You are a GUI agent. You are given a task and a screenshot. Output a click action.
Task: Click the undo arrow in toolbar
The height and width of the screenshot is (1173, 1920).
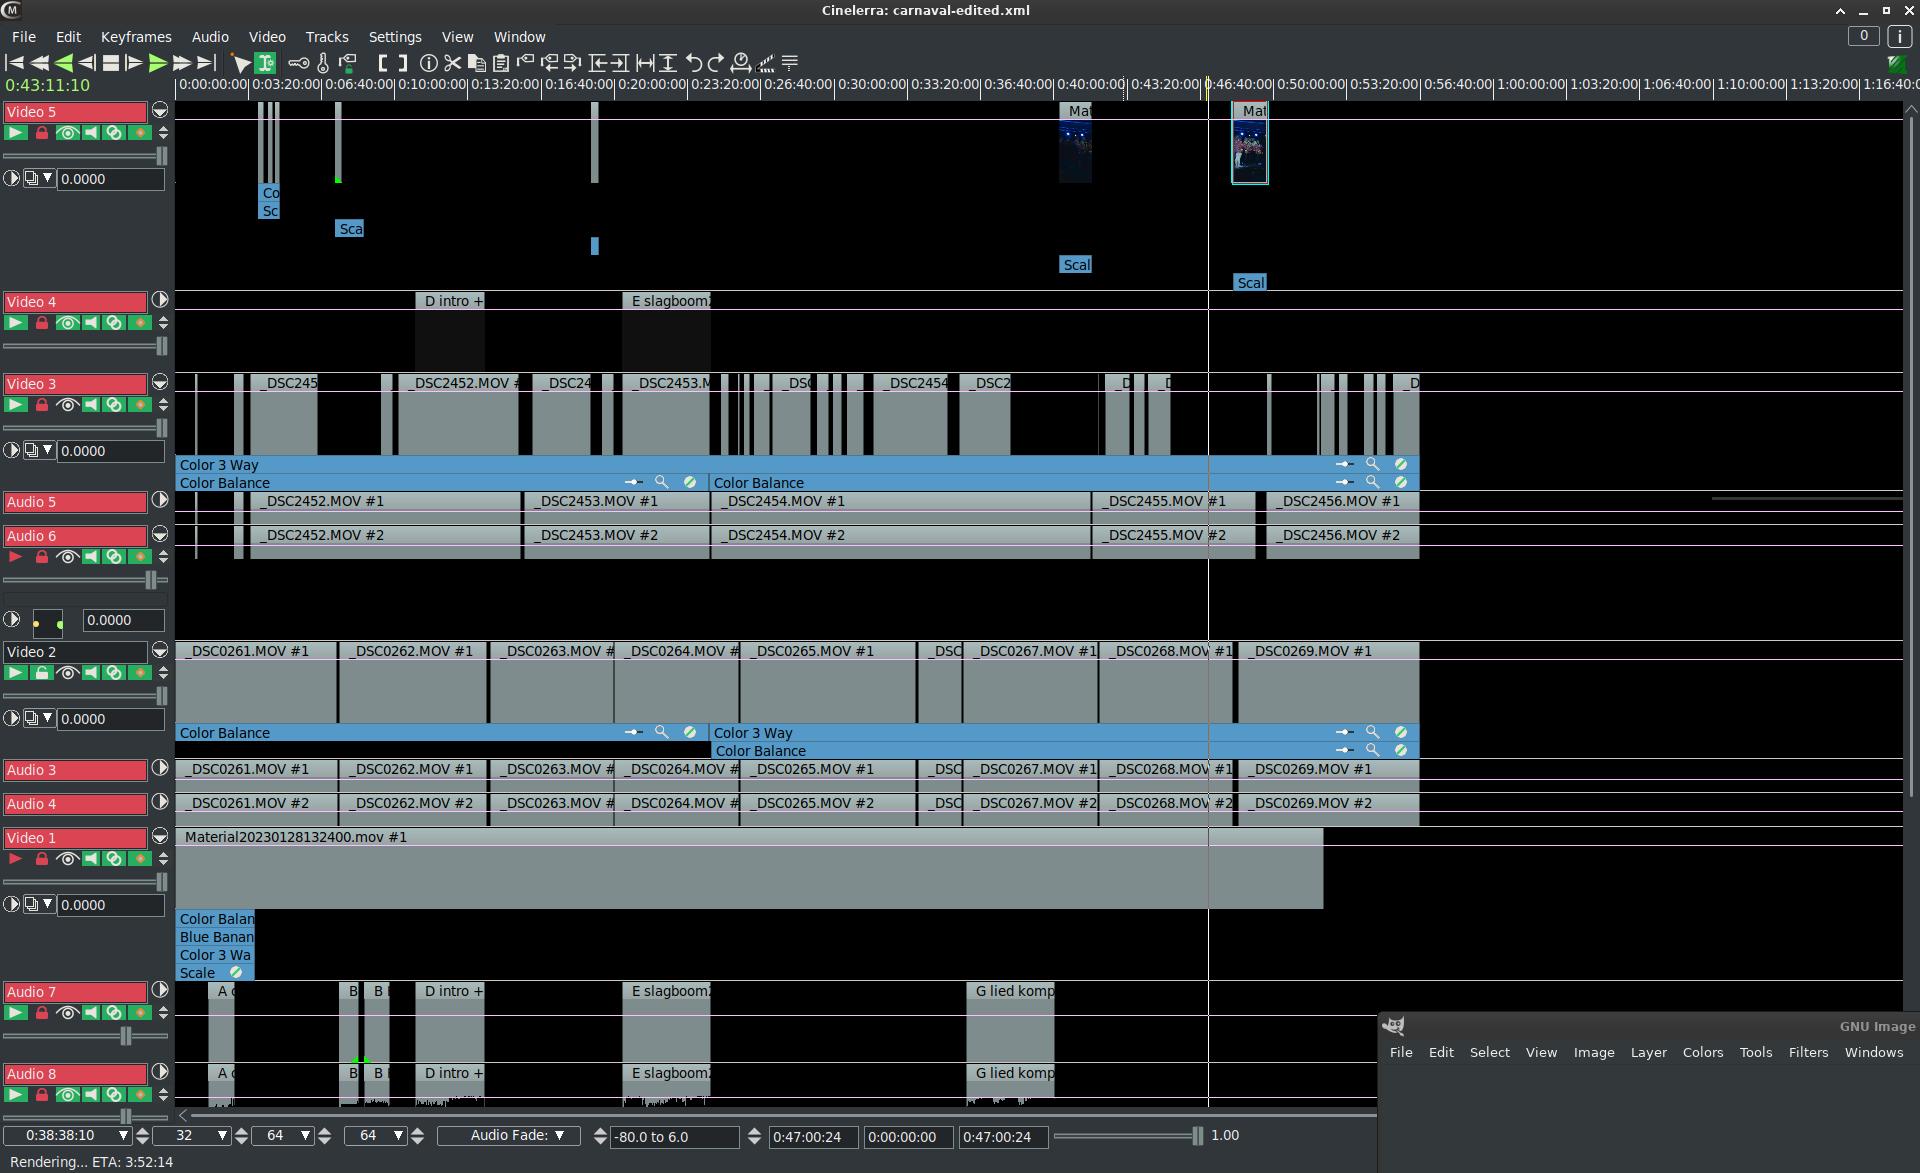693,63
